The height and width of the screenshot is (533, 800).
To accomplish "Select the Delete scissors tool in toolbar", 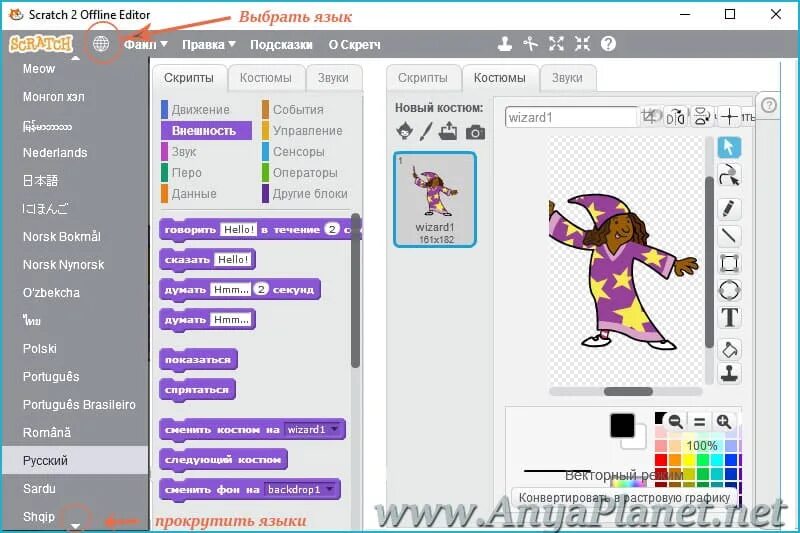I will (x=531, y=44).
